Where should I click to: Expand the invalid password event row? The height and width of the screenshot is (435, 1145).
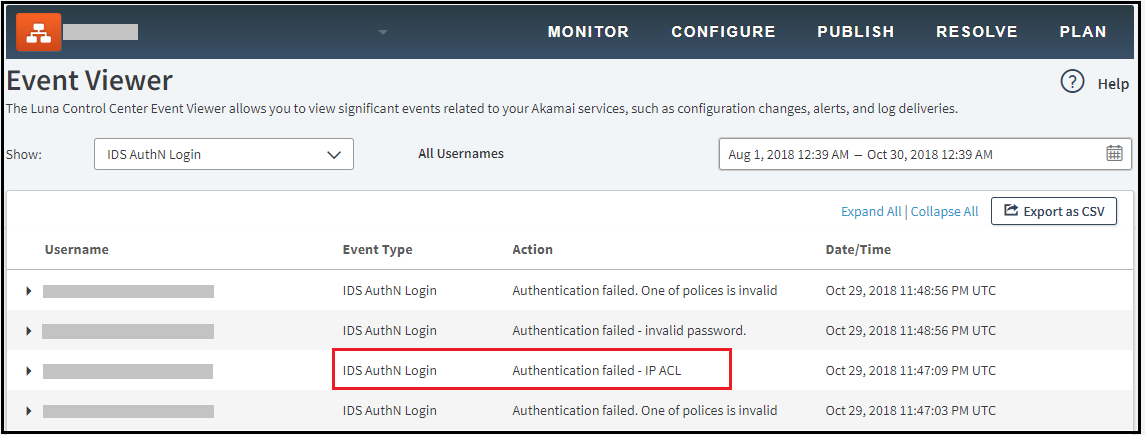click(x=29, y=331)
